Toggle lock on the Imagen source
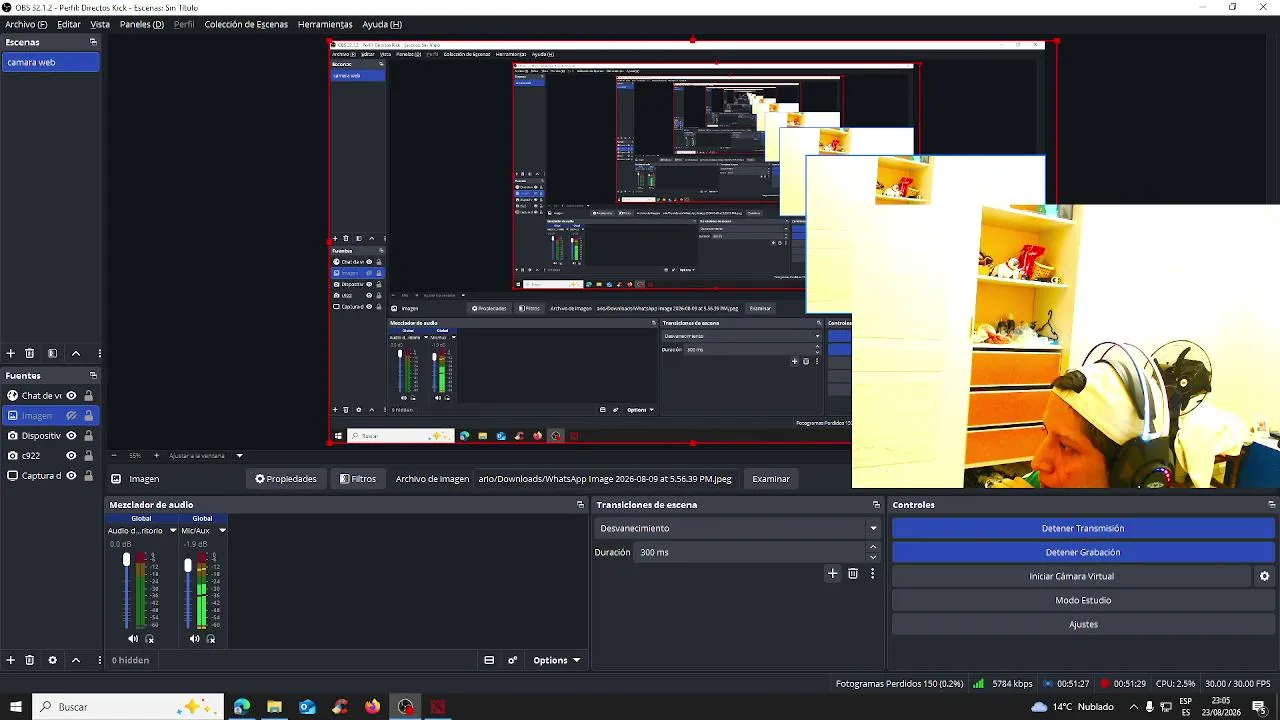 click(88, 415)
